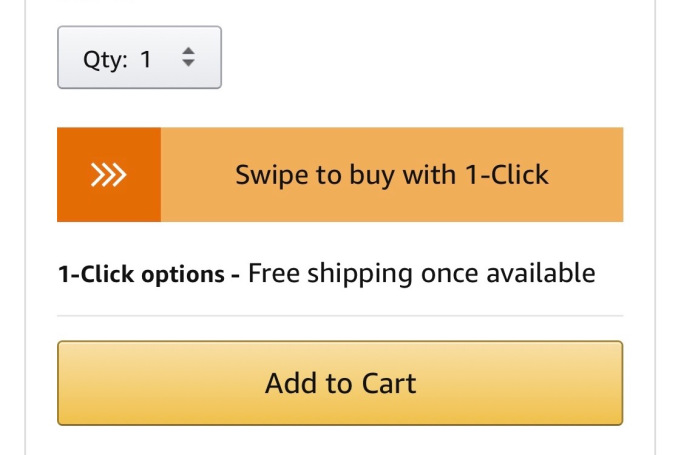Select the quantity value 1
680x455 pixels.
tap(146, 59)
